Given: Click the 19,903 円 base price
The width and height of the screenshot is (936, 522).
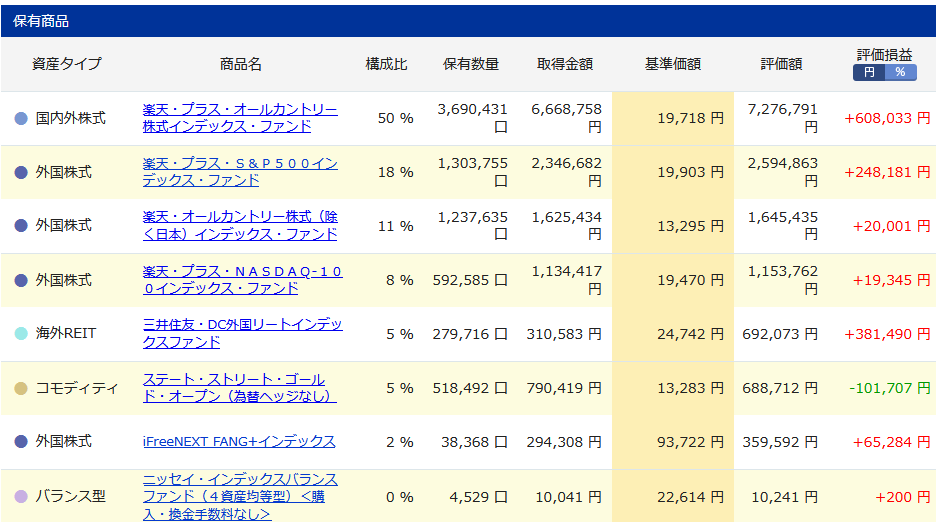Looking at the screenshot, I should coord(690,172).
